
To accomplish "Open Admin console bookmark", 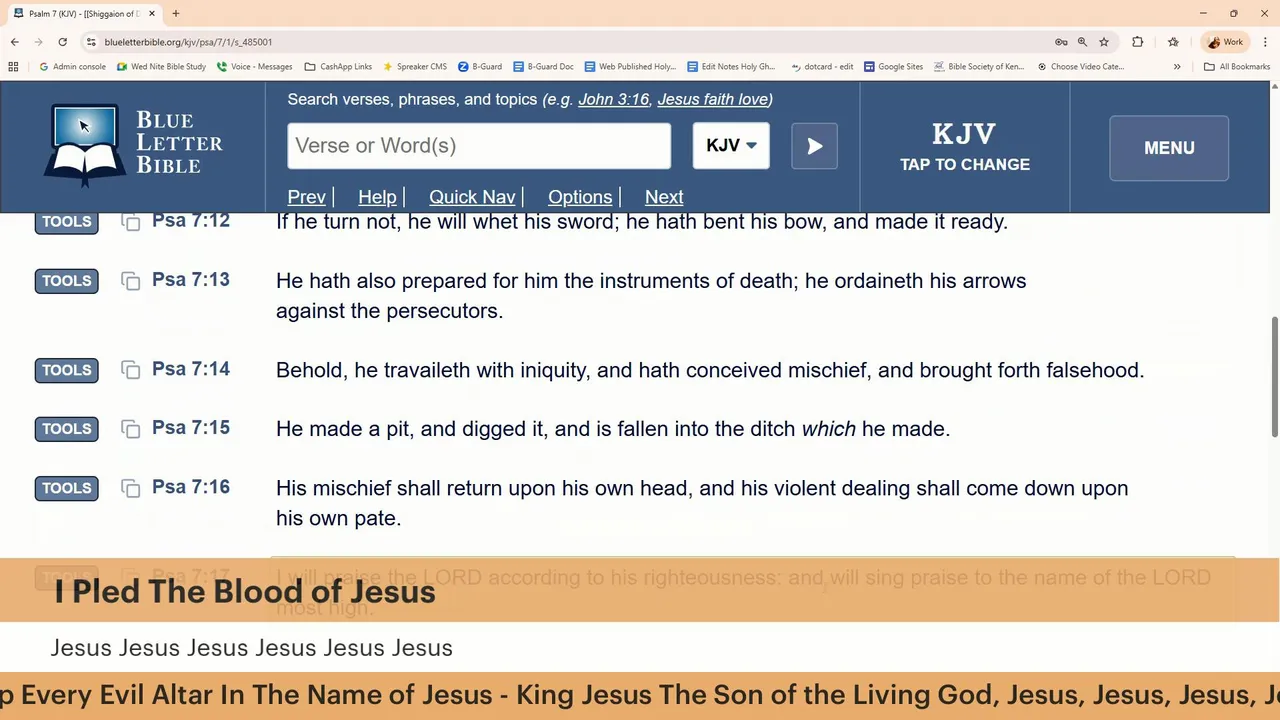I will [72, 67].
